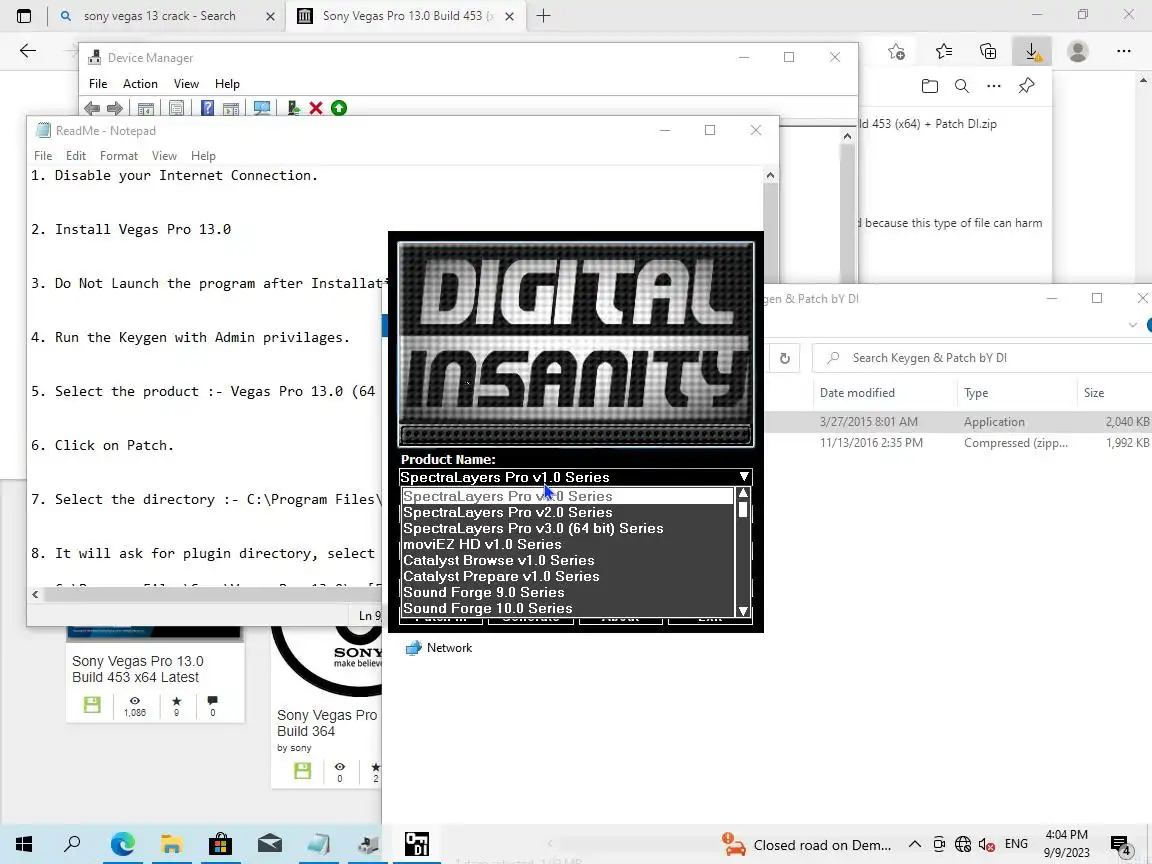Click the muted volume tray icon
Screen dimensions: 1152x864
click(987, 845)
